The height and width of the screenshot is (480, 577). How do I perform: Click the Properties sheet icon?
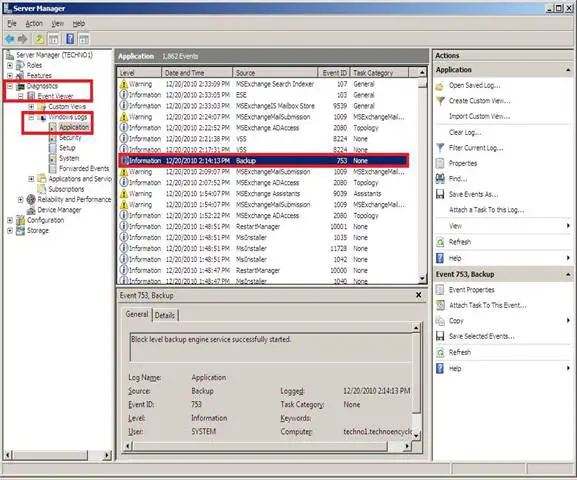[x=440, y=163]
